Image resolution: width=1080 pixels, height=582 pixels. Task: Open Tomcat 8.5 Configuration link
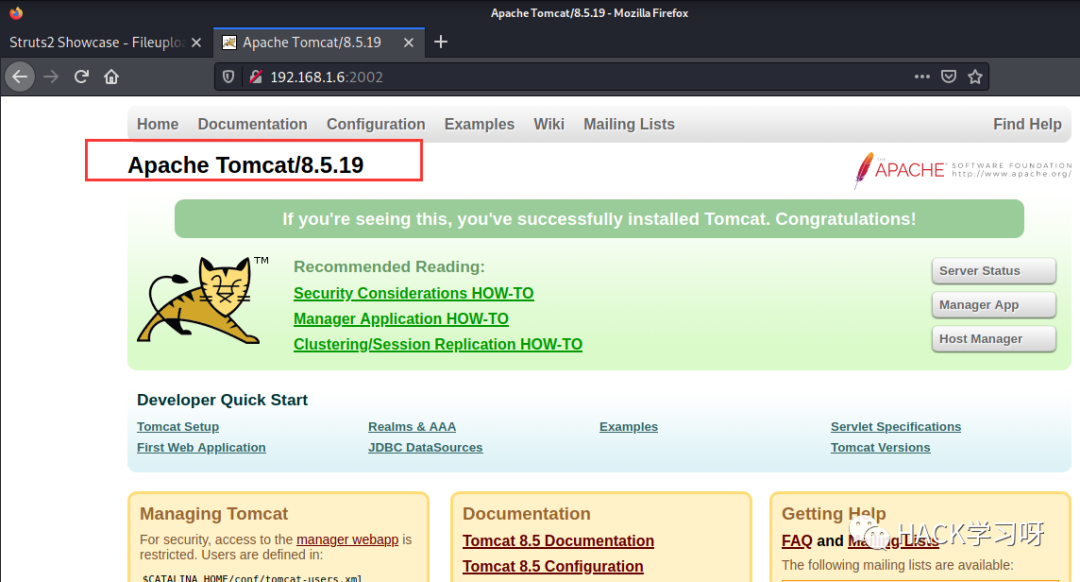pos(552,566)
